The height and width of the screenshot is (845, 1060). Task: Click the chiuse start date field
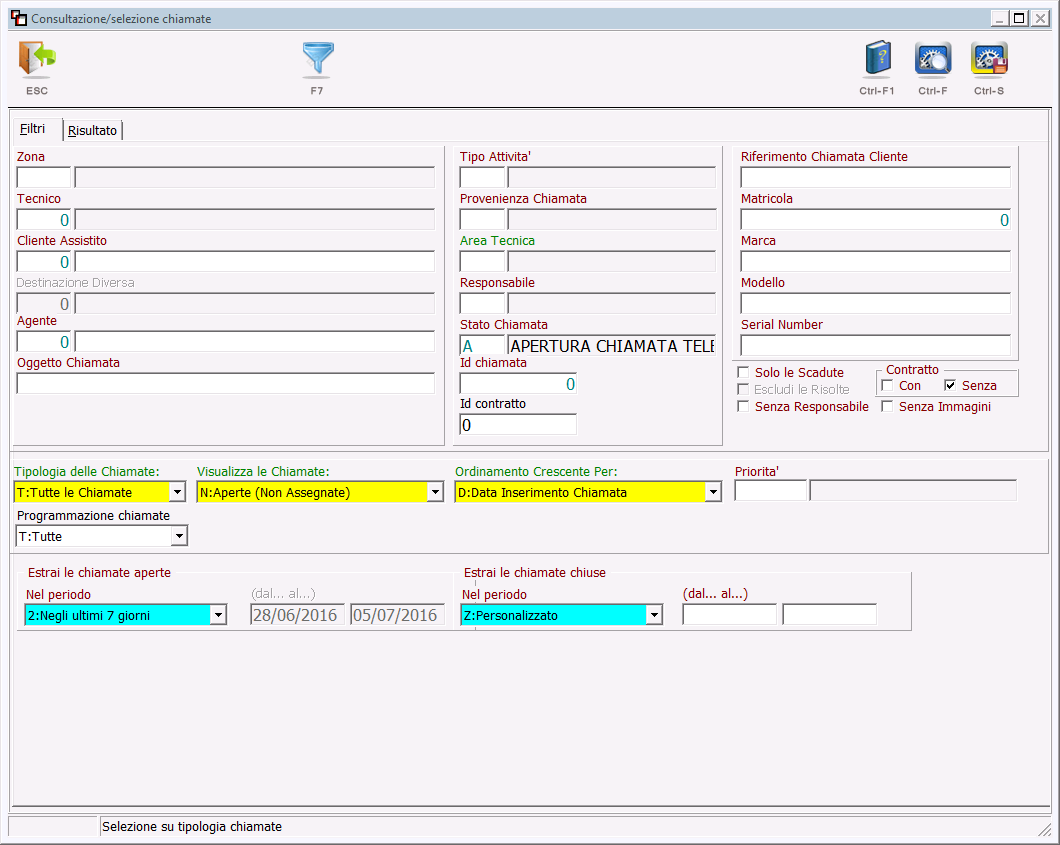click(729, 614)
